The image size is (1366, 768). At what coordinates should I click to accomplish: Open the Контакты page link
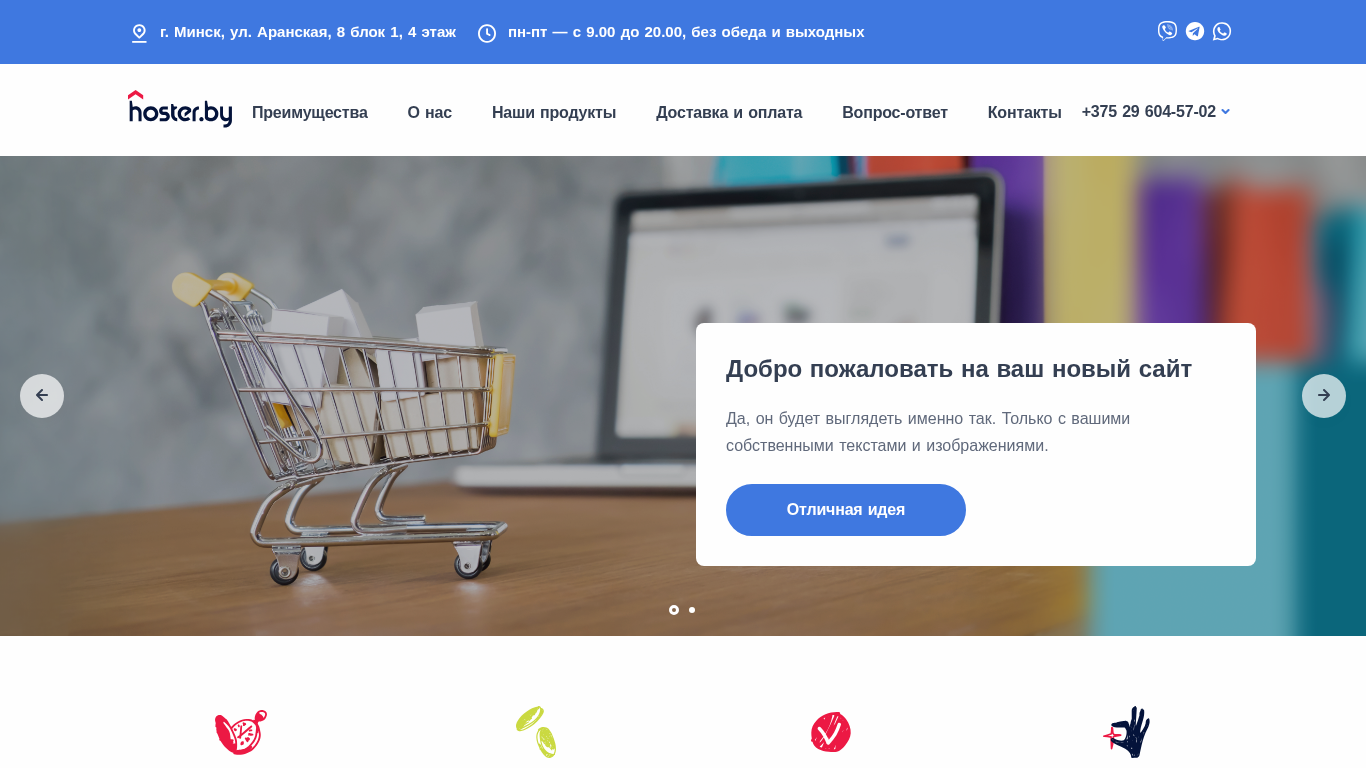click(x=1025, y=113)
